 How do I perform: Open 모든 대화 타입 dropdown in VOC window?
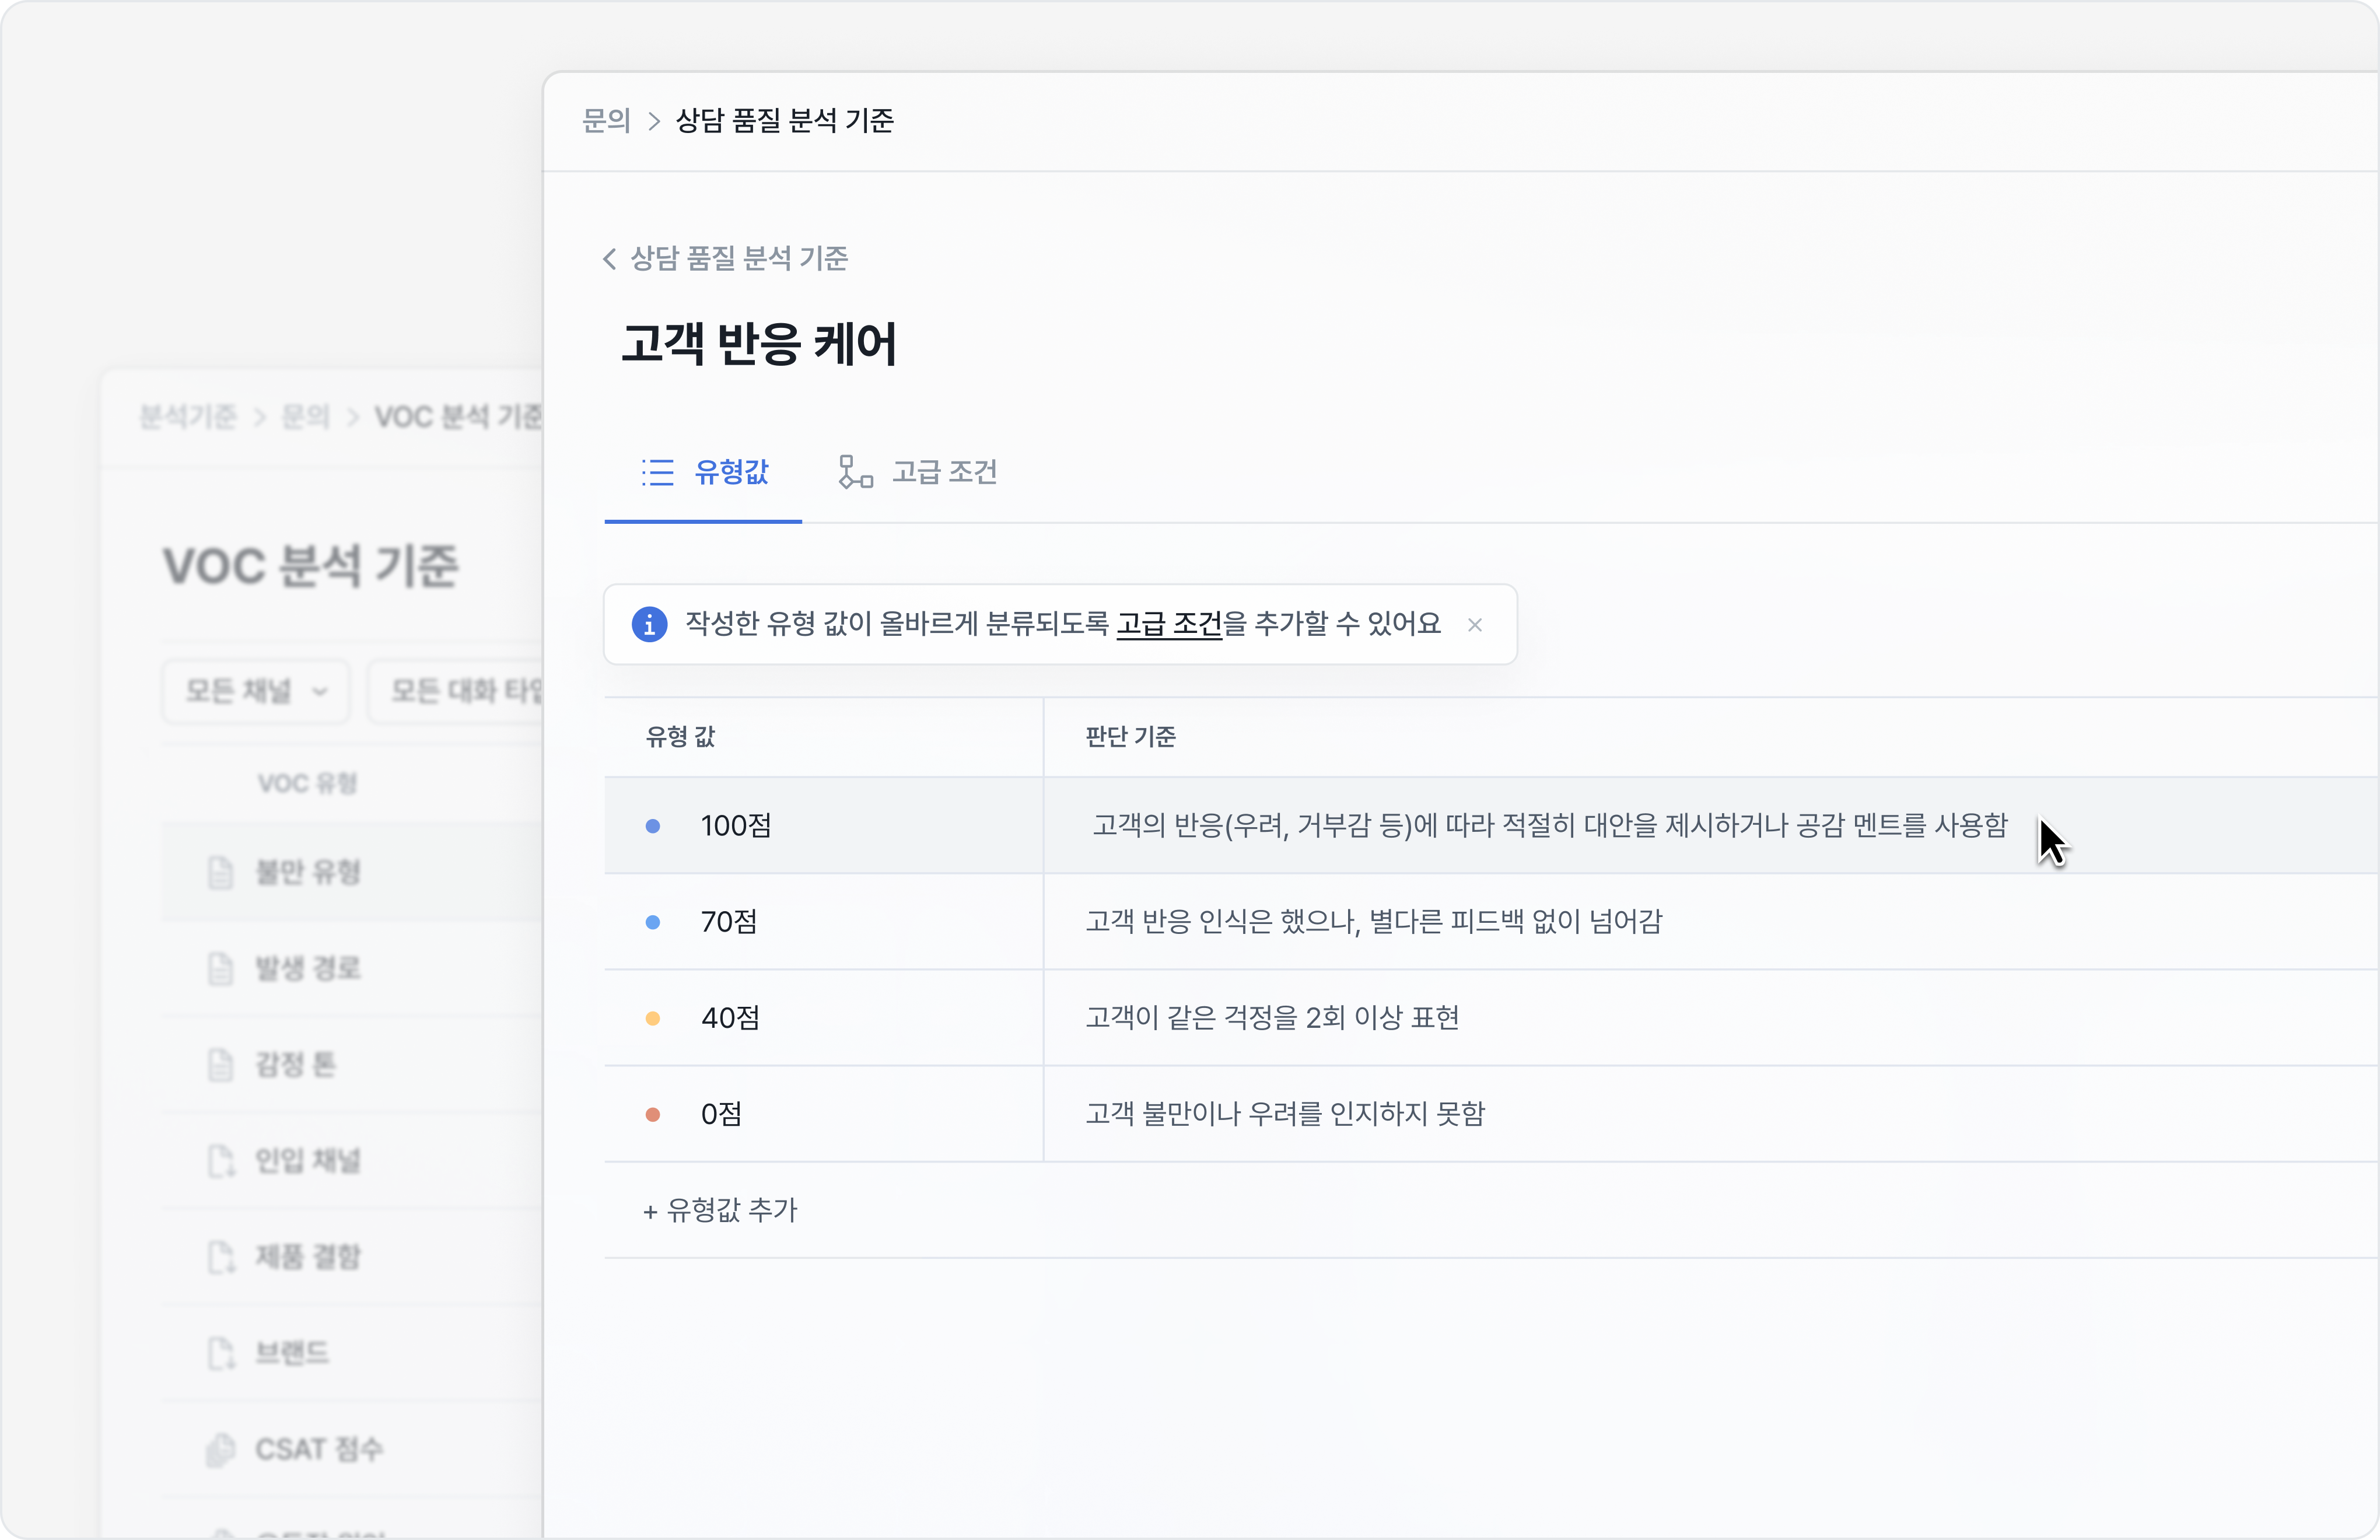click(x=456, y=691)
